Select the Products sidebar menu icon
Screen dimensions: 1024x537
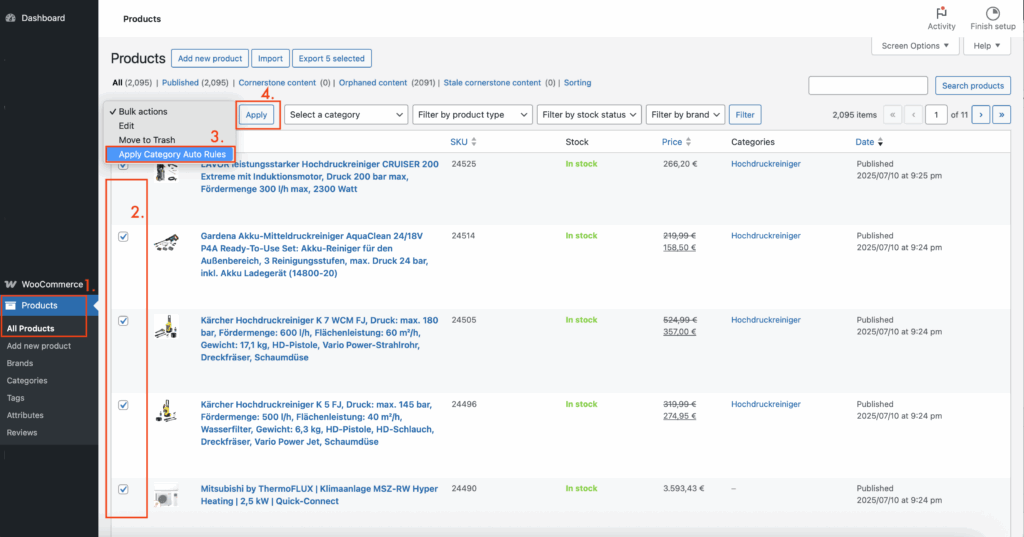(10, 305)
